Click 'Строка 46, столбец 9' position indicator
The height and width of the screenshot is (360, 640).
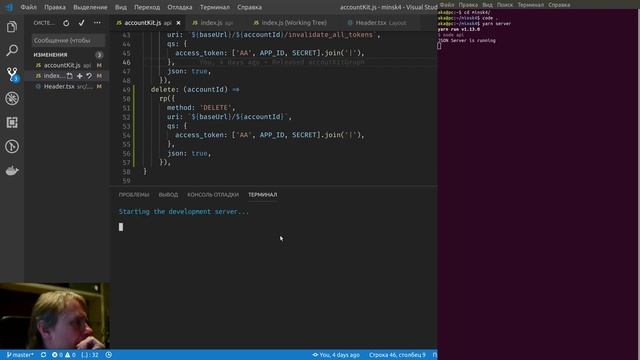(x=397, y=355)
